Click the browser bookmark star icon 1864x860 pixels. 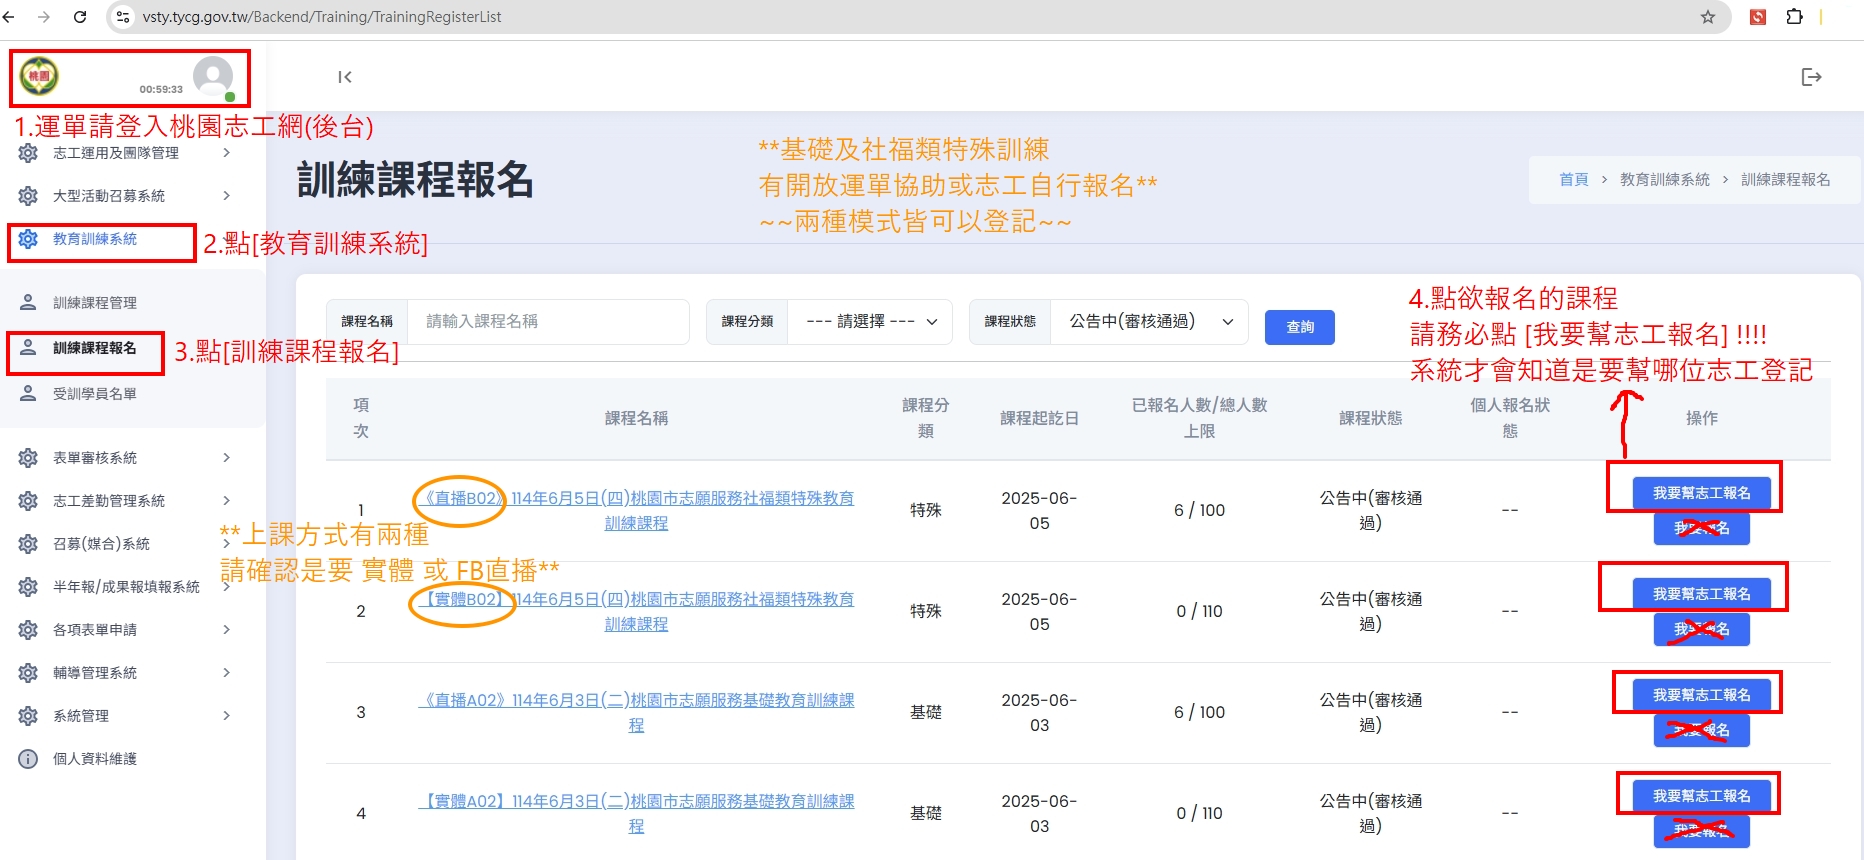click(1708, 17)
